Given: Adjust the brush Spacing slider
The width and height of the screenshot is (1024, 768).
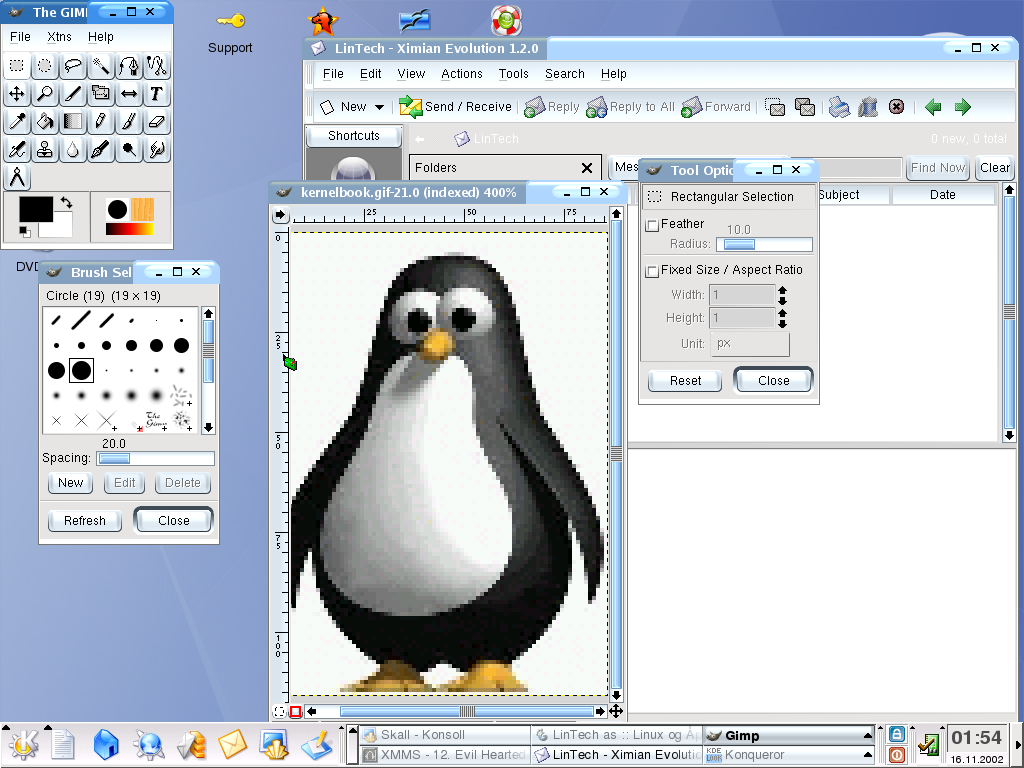Looking at the screenshot, I should click(155, 458).
